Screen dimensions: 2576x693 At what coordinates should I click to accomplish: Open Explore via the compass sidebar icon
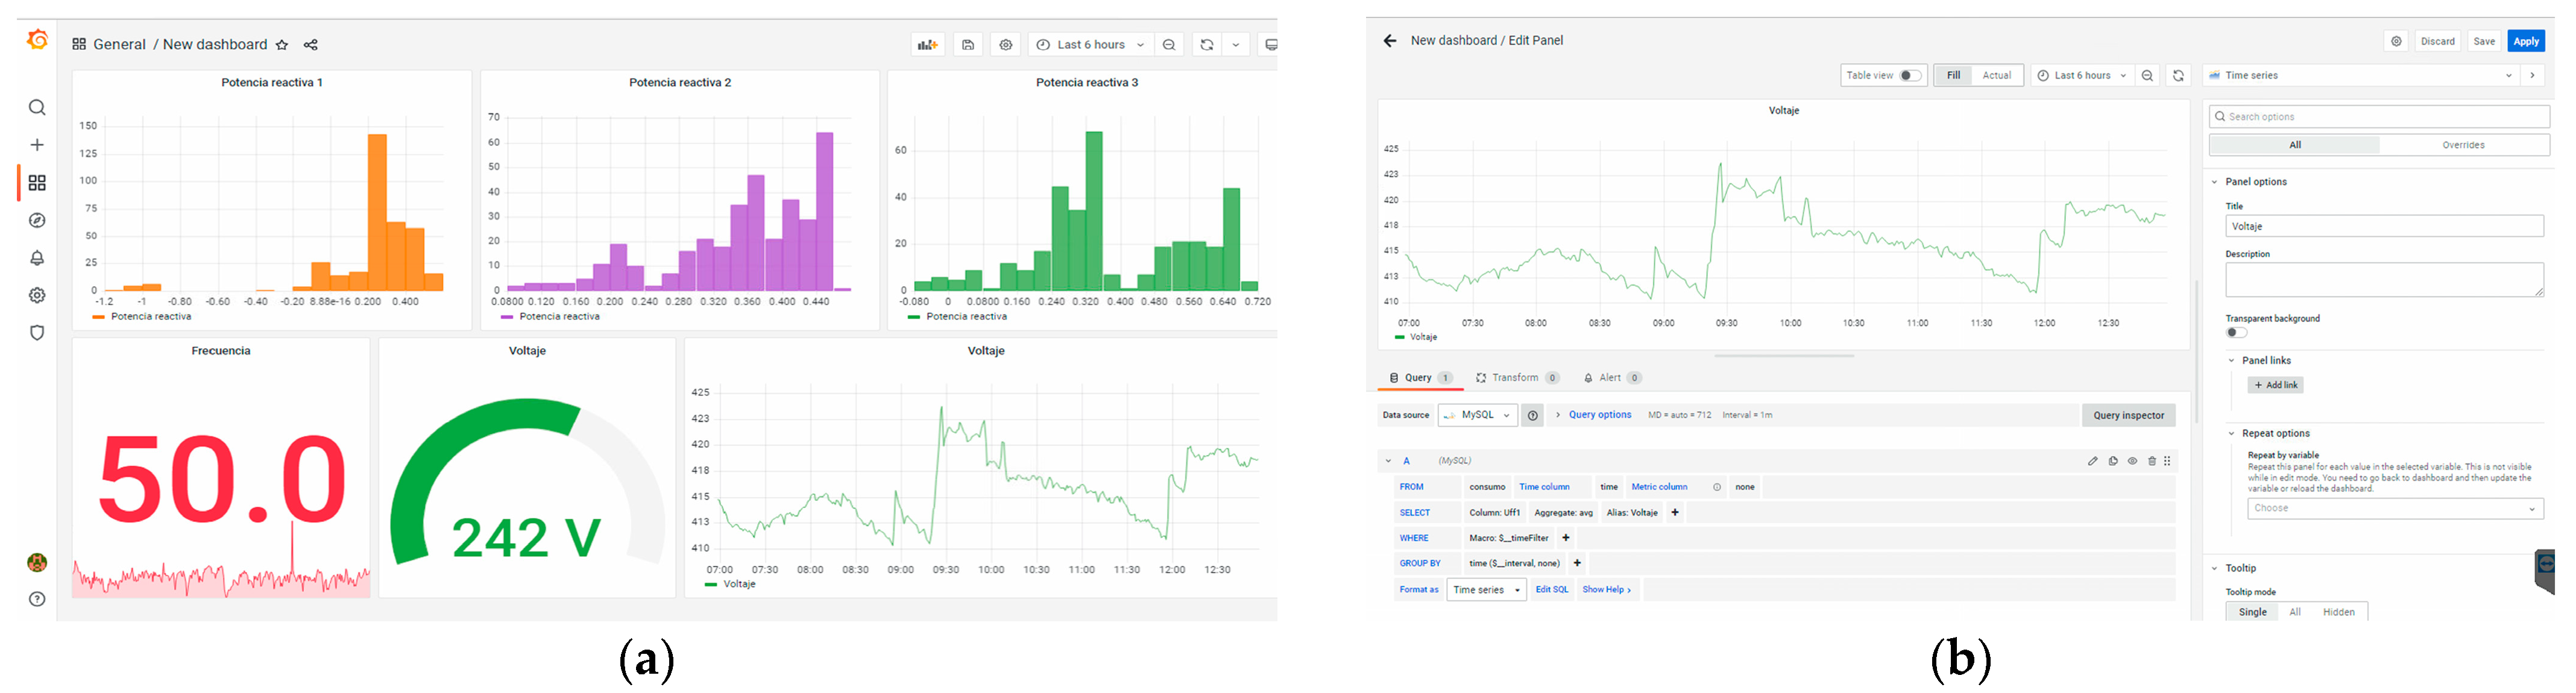tap(37, 221)
